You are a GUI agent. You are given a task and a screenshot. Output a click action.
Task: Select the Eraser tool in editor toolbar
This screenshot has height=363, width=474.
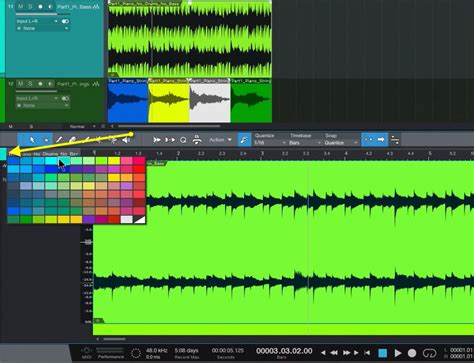coord(72,140)
